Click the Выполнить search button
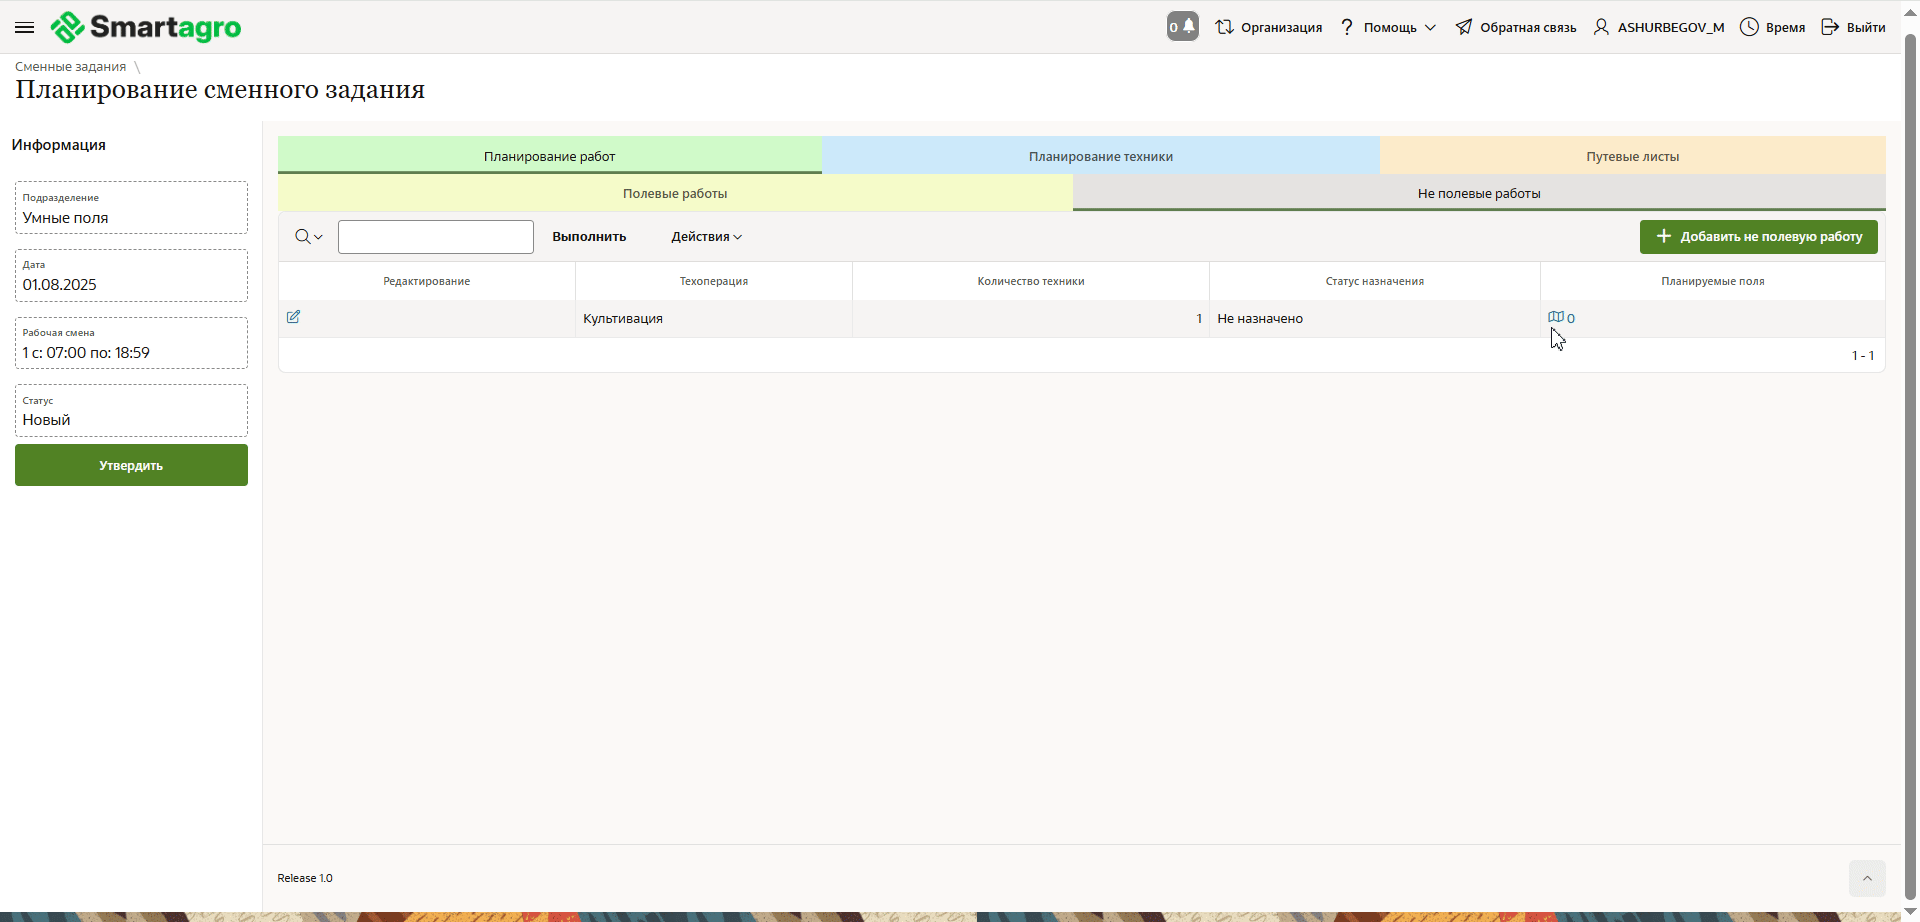This screenshot has width=1920, height=922. [589, 237]
